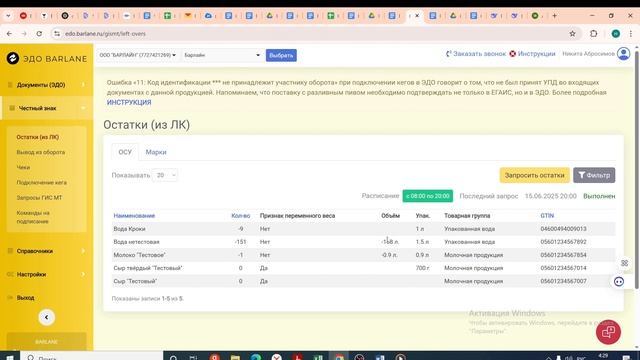Open the Барлайн branch dropdown

[222, 55]
